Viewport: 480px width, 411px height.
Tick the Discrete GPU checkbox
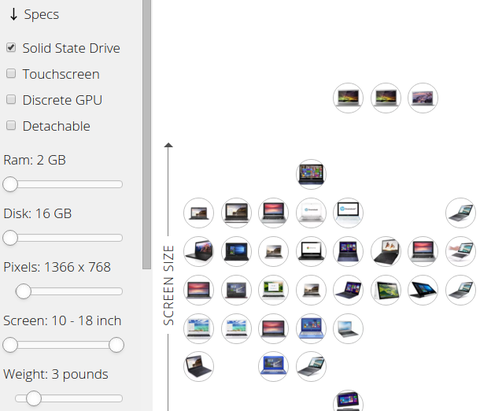[11, 99]
